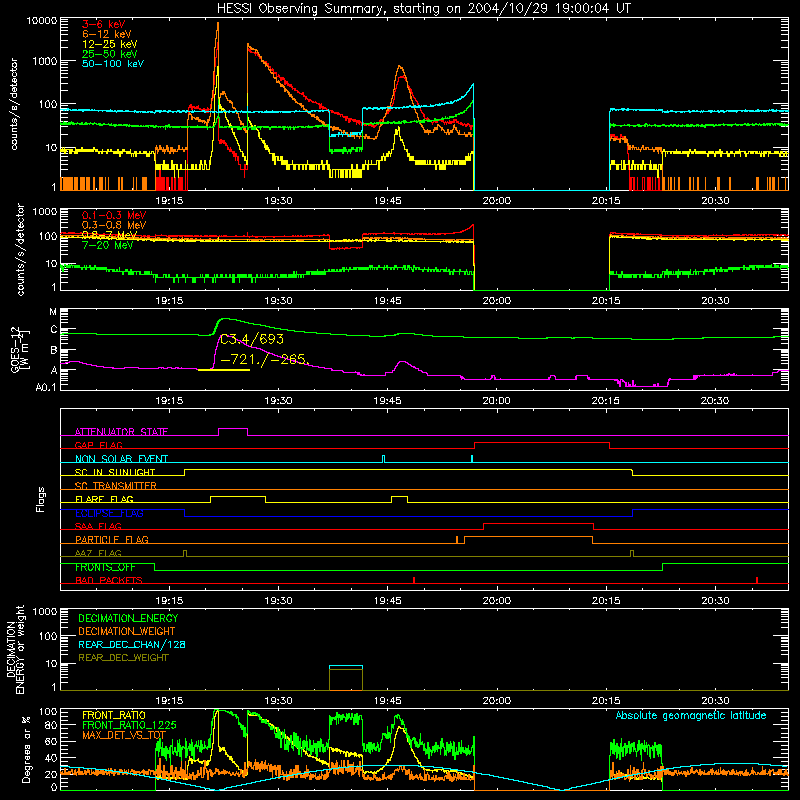Select the NON_SOLAR_EVENT flag label
Image resolution: width=800 pixels, height=800 pixels.
tap(121, 459)
